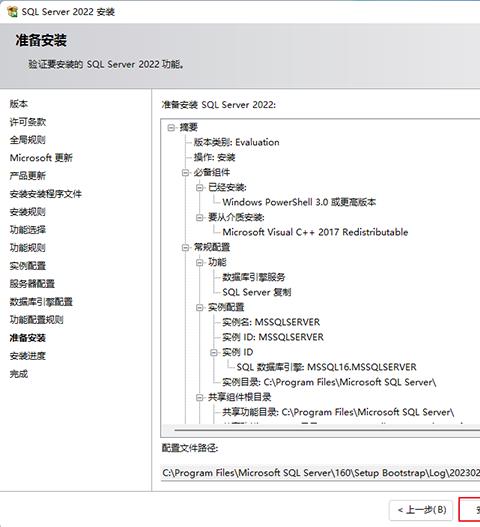
Task: Select the 实例 ID: MSSQLSERVER row
Action: click(x=273, y=337)
